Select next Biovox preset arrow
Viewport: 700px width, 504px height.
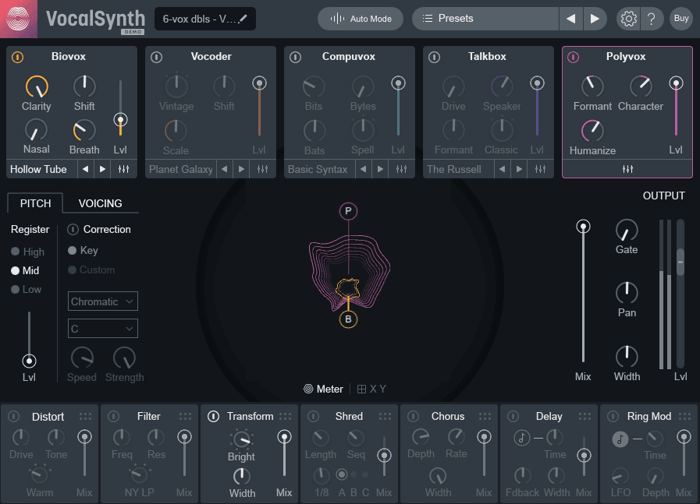coord(102,169)
